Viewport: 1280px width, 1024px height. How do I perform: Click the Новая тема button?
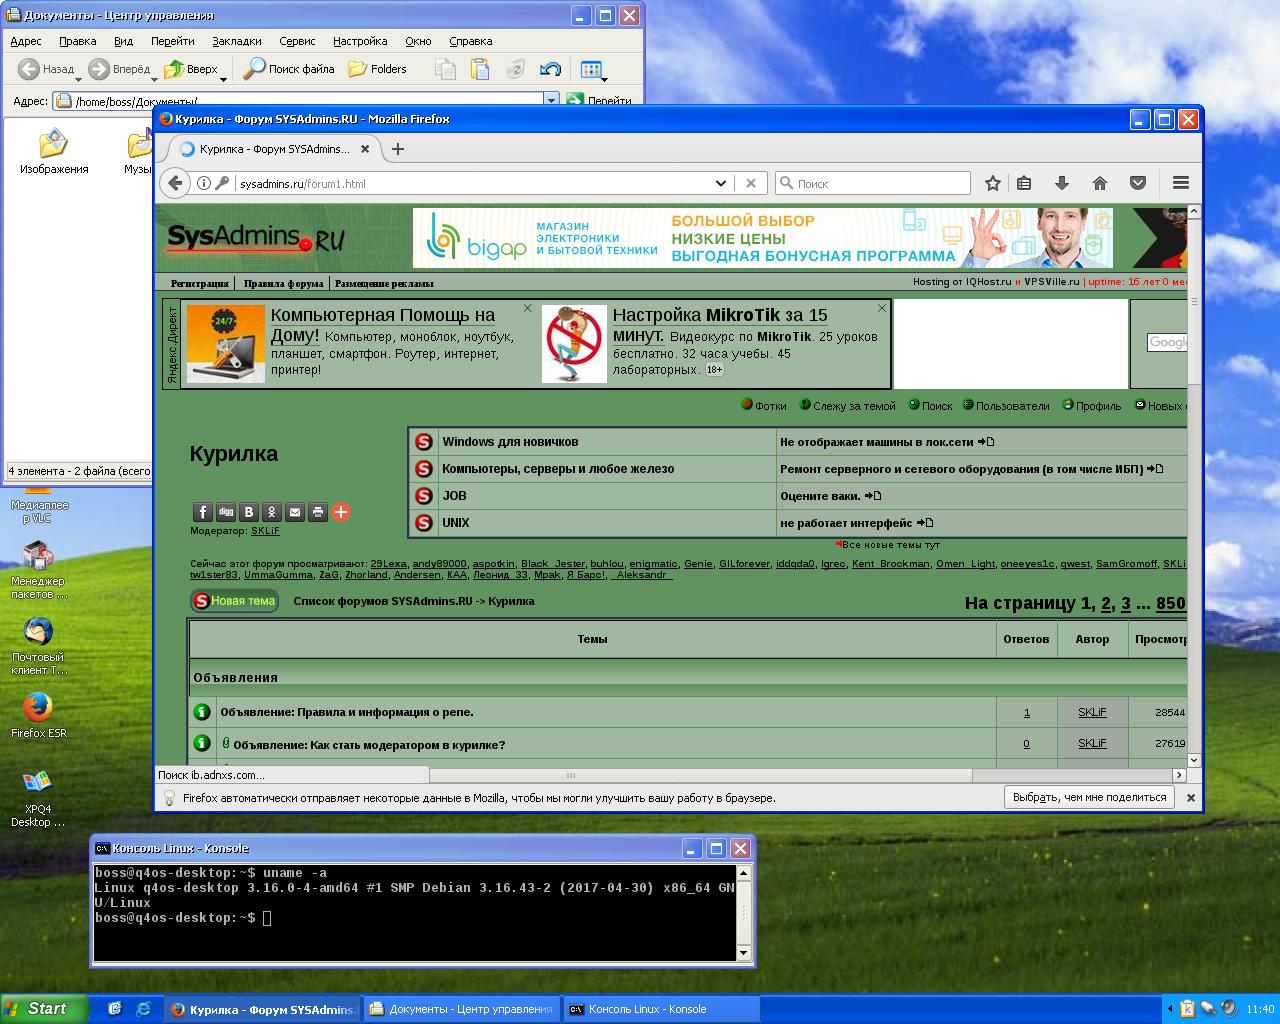click(235, 601)
